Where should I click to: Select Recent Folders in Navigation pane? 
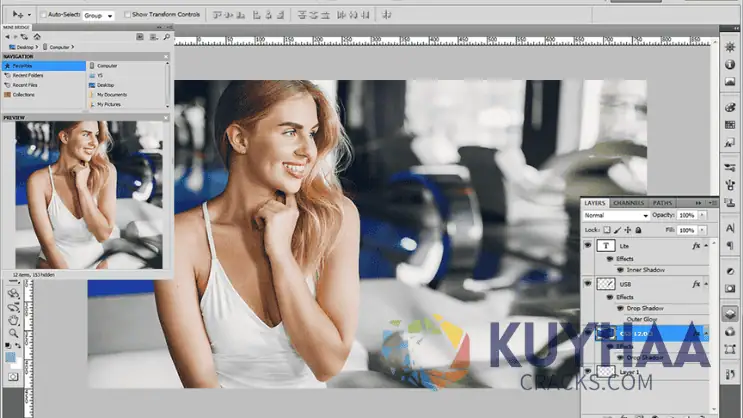28,75
